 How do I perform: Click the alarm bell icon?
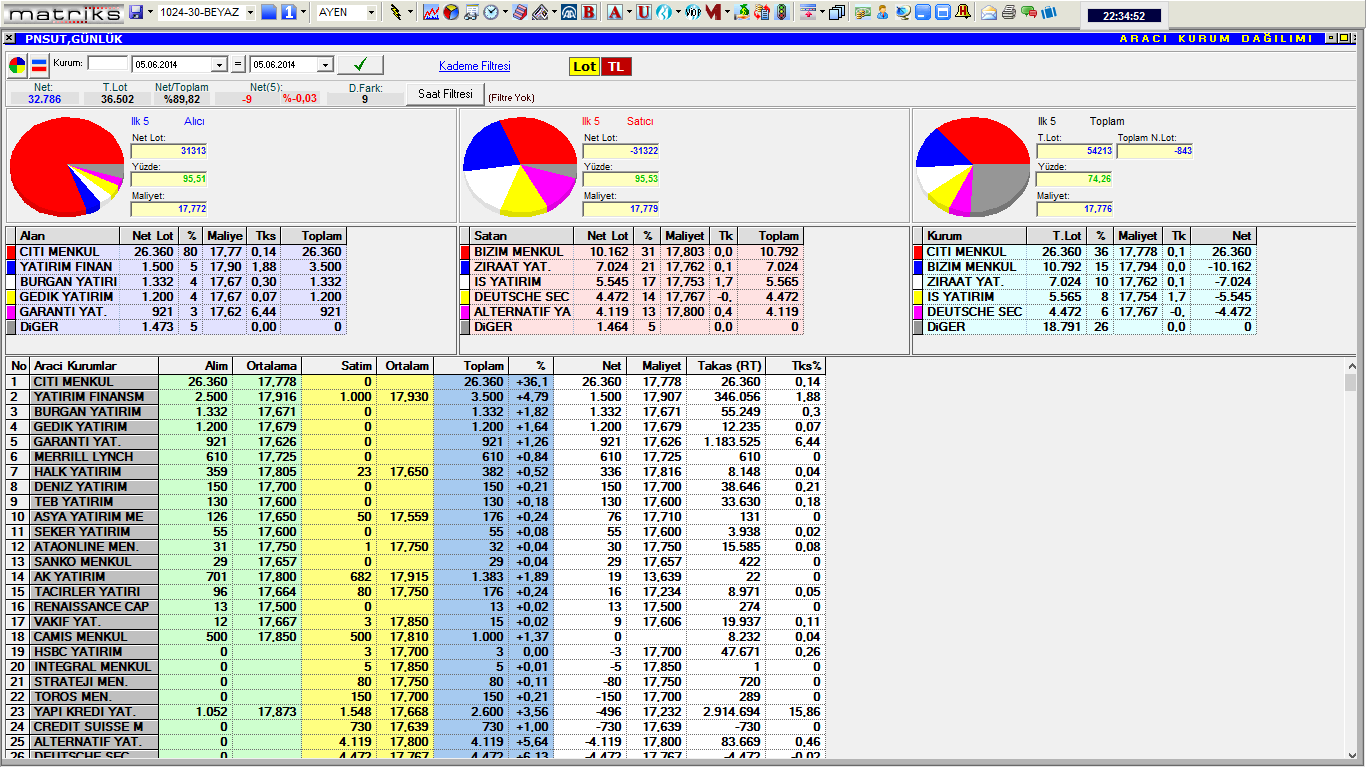click(x=962, y=12)
